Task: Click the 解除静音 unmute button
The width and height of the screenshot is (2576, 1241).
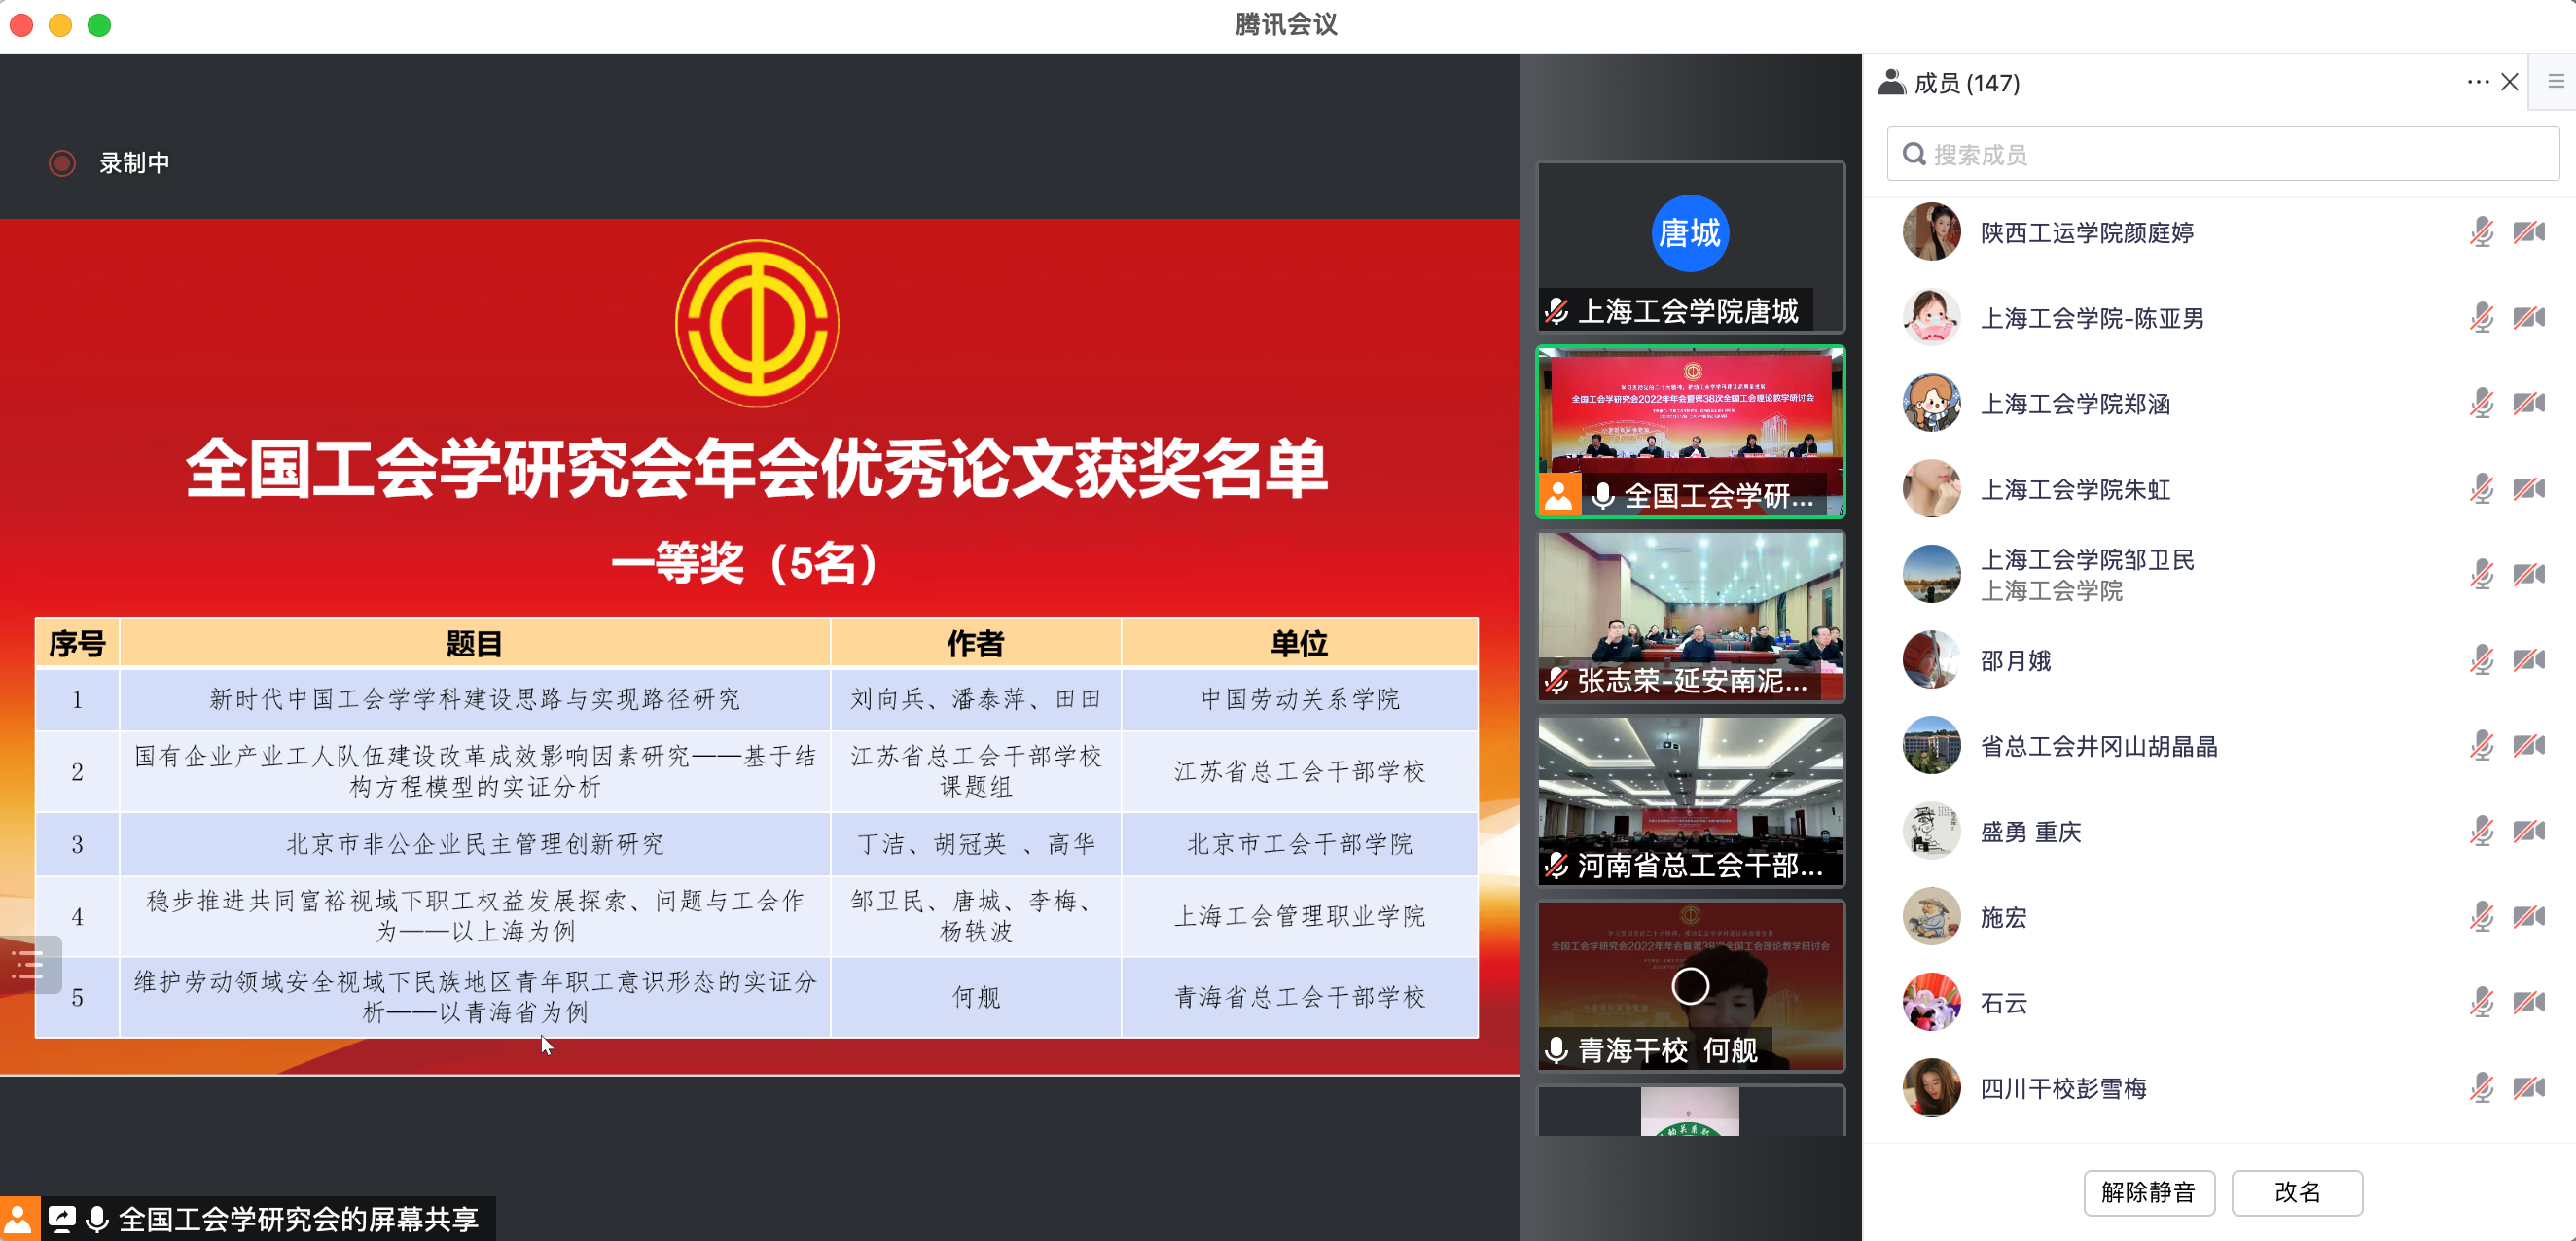Action: click(x=2148, y=1192)
